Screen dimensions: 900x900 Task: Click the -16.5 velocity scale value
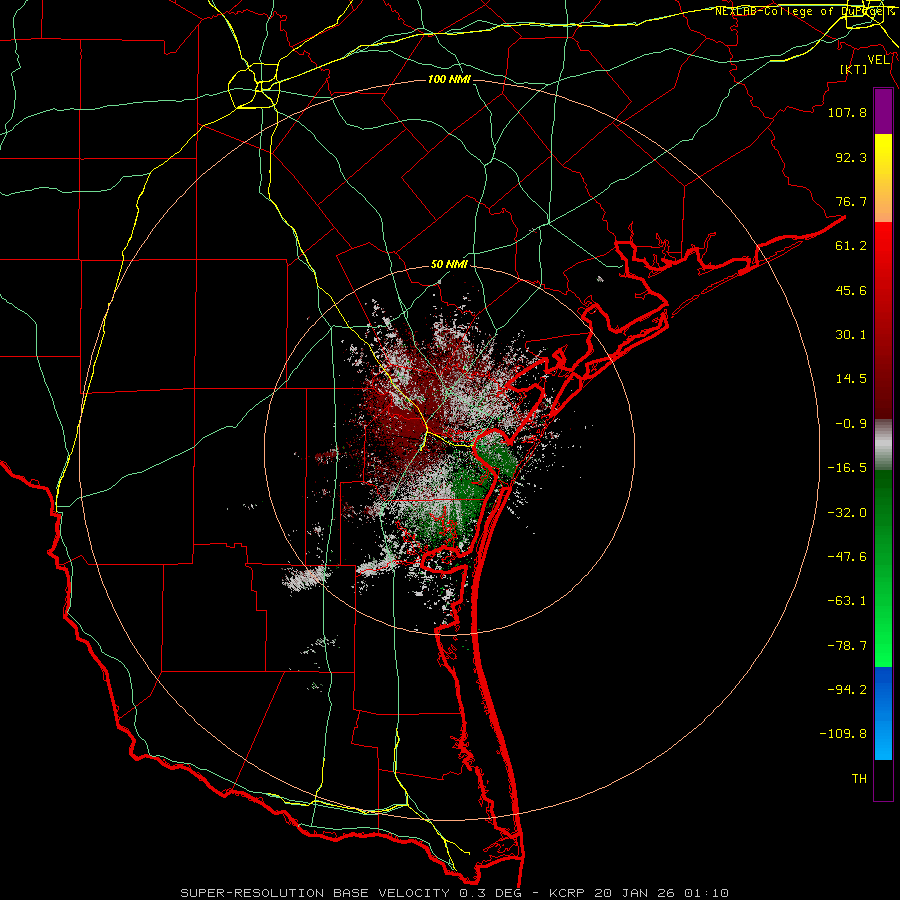tap(847, 468)
